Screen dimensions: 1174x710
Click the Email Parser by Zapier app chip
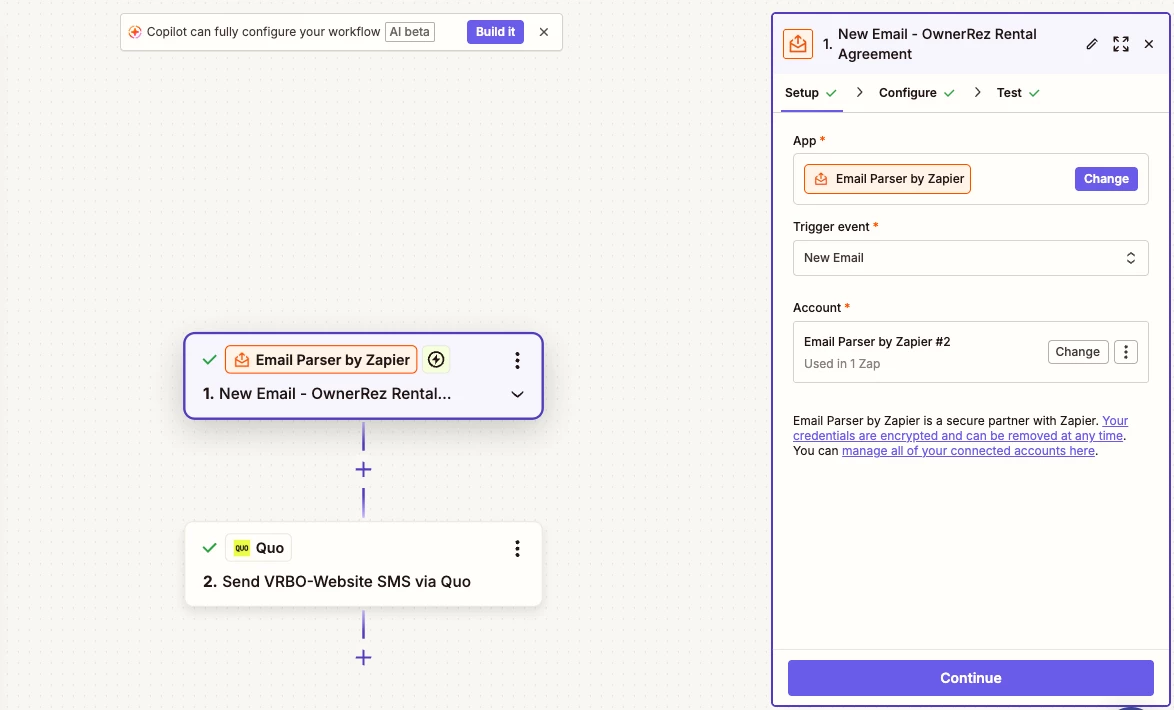[x=887, y=179]
